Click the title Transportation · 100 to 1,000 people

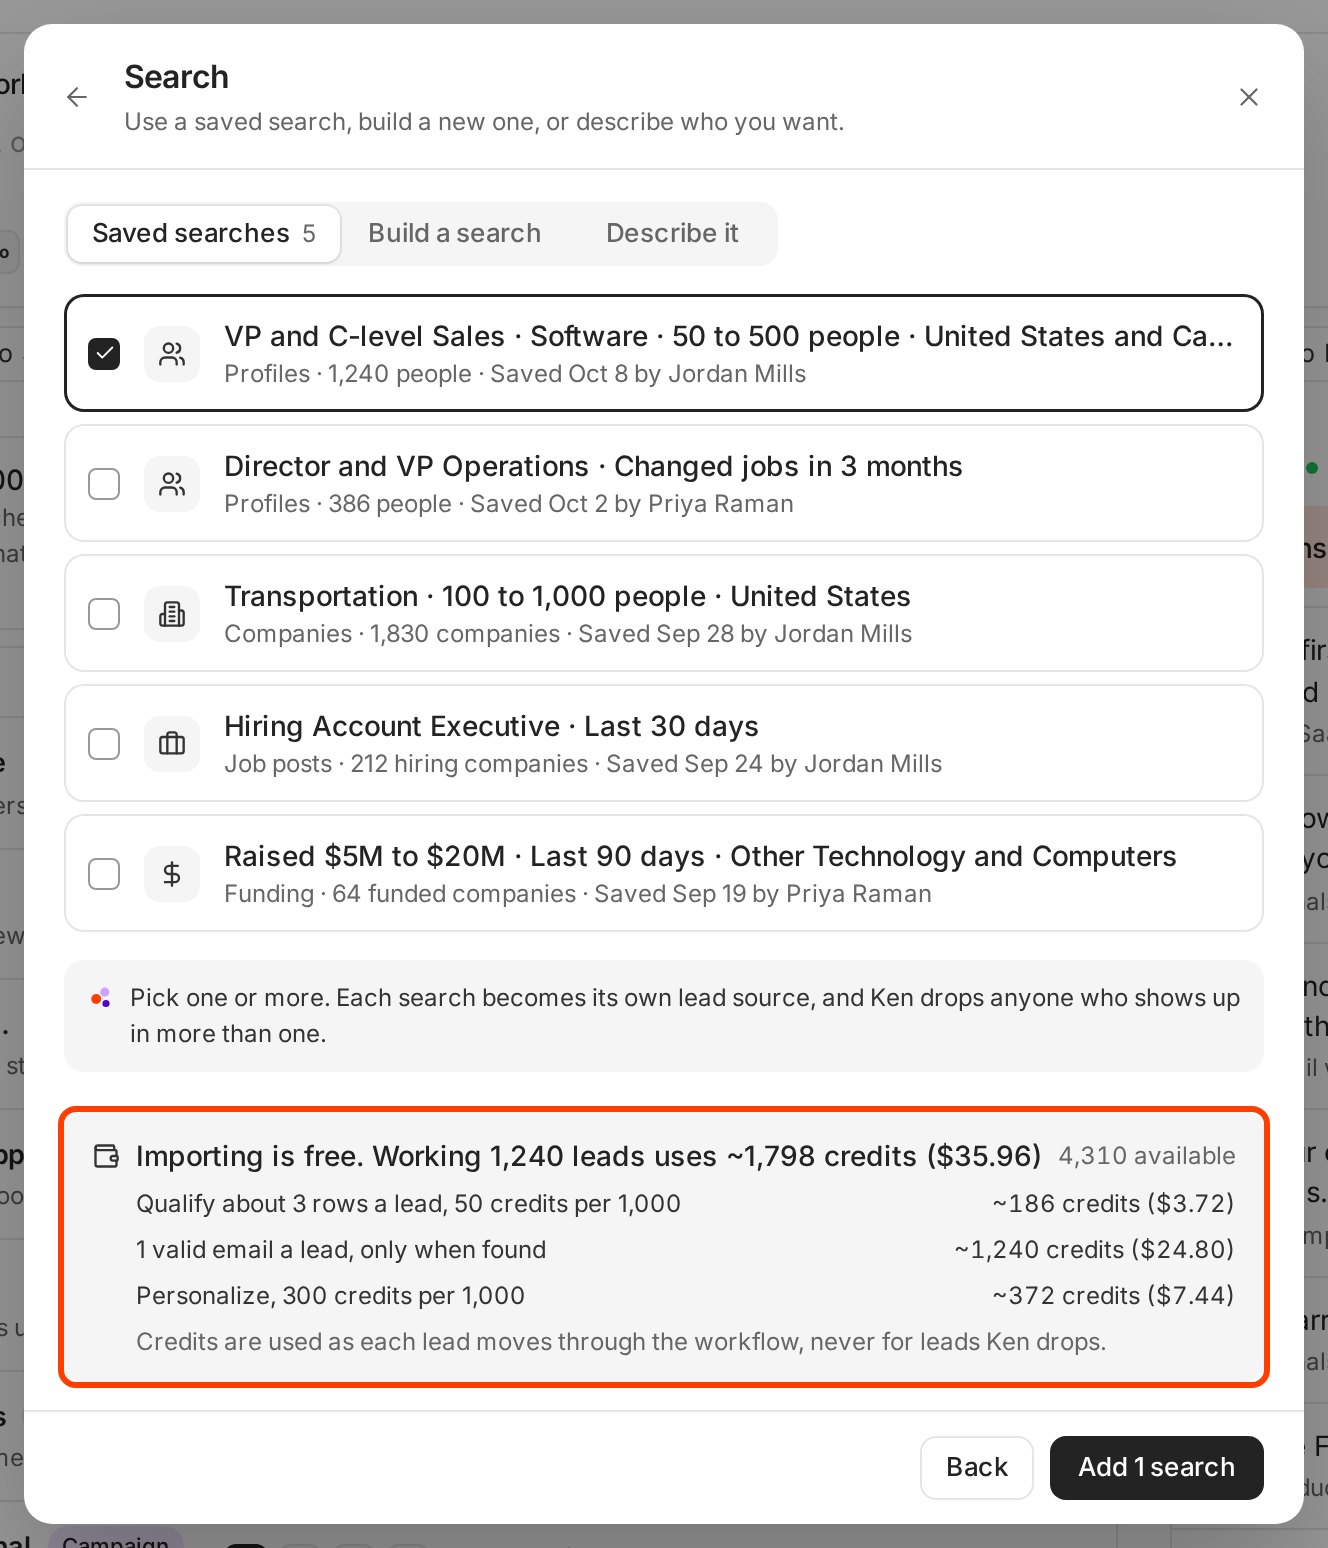[x=567, y=597]
